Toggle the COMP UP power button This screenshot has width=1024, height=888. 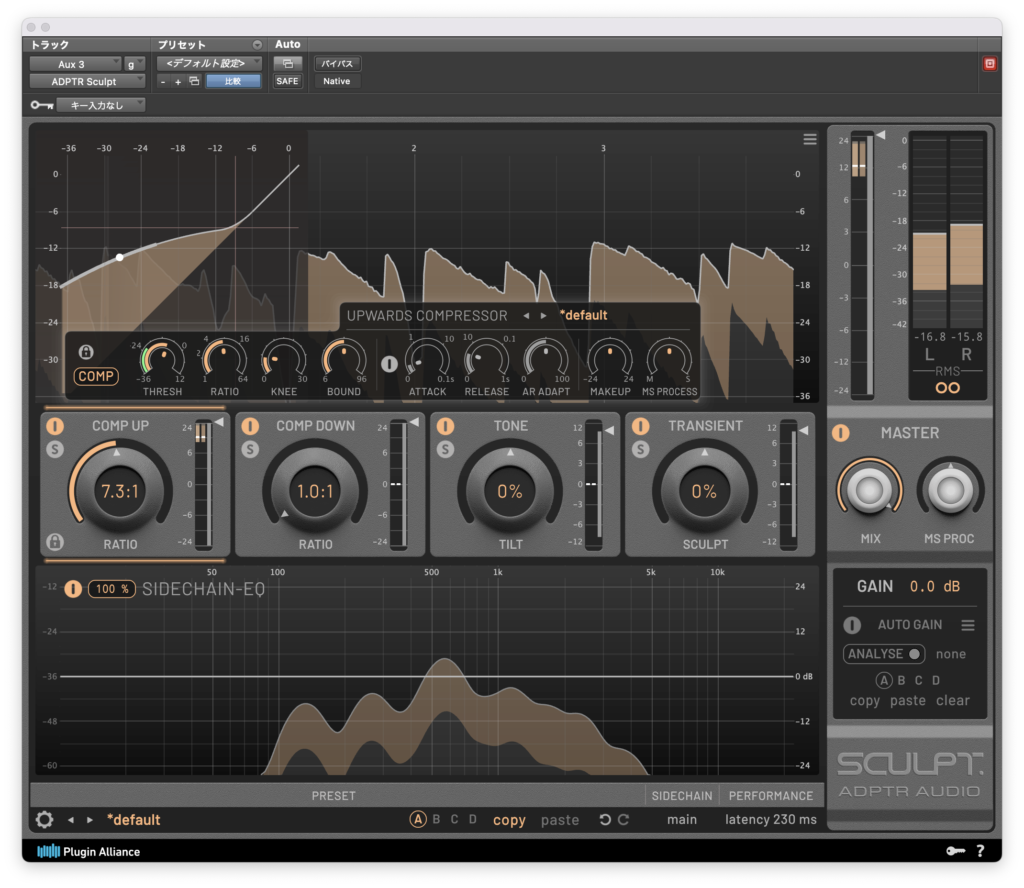pos(55,426)
